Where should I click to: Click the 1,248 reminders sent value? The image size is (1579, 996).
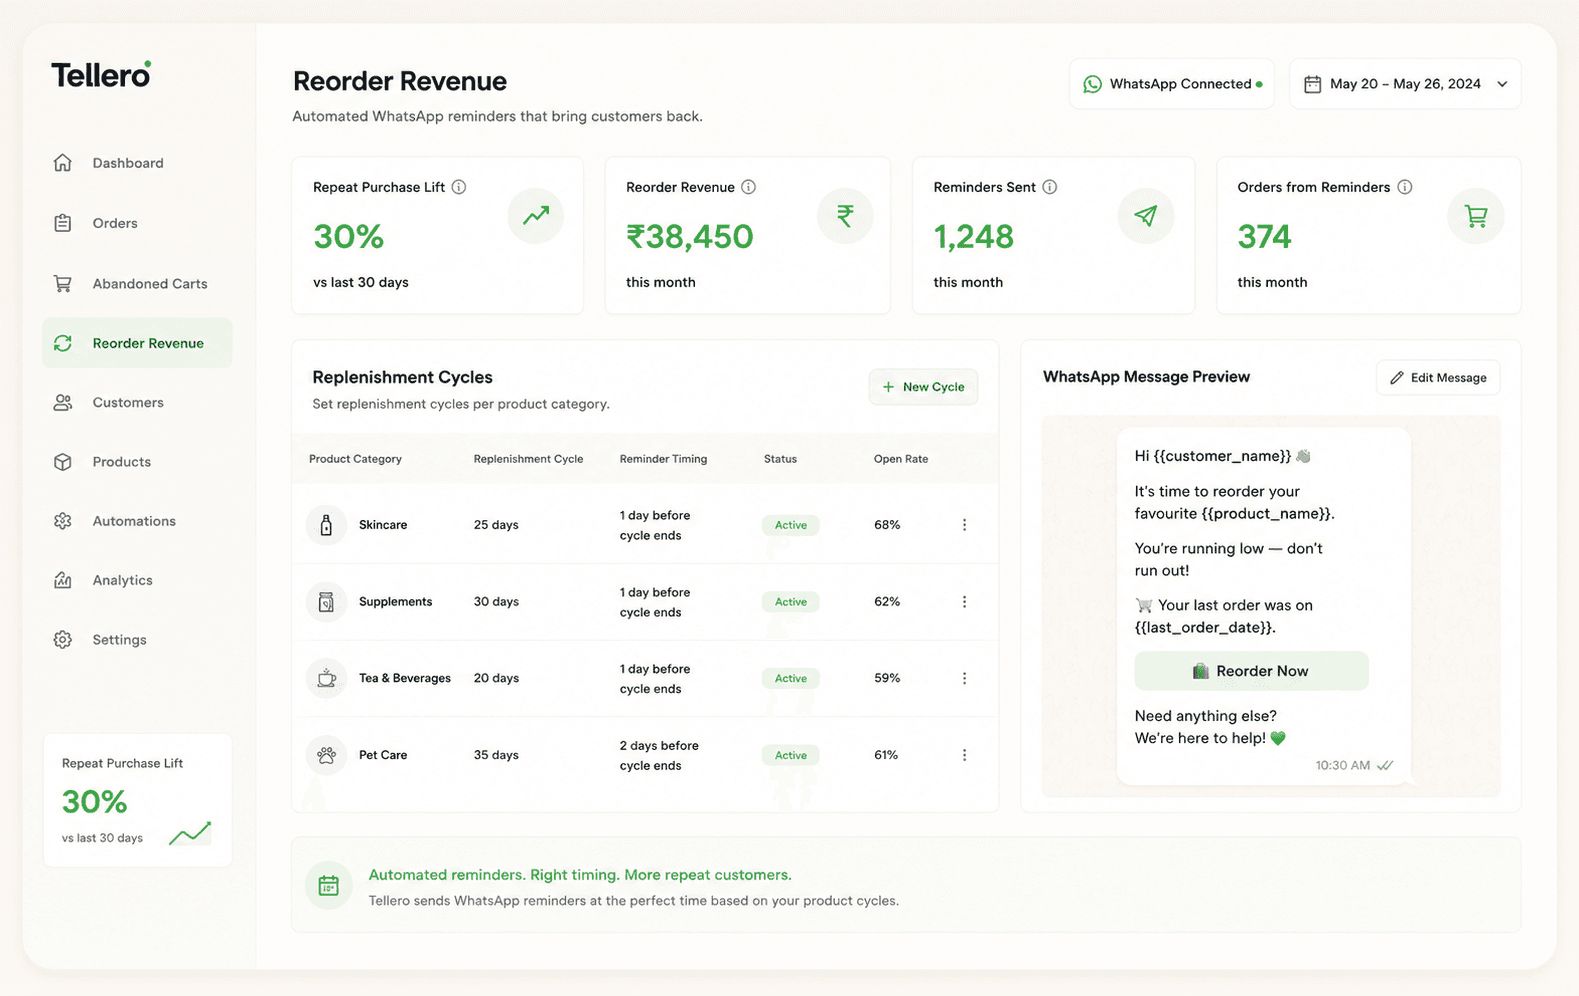tap(973, 237)
